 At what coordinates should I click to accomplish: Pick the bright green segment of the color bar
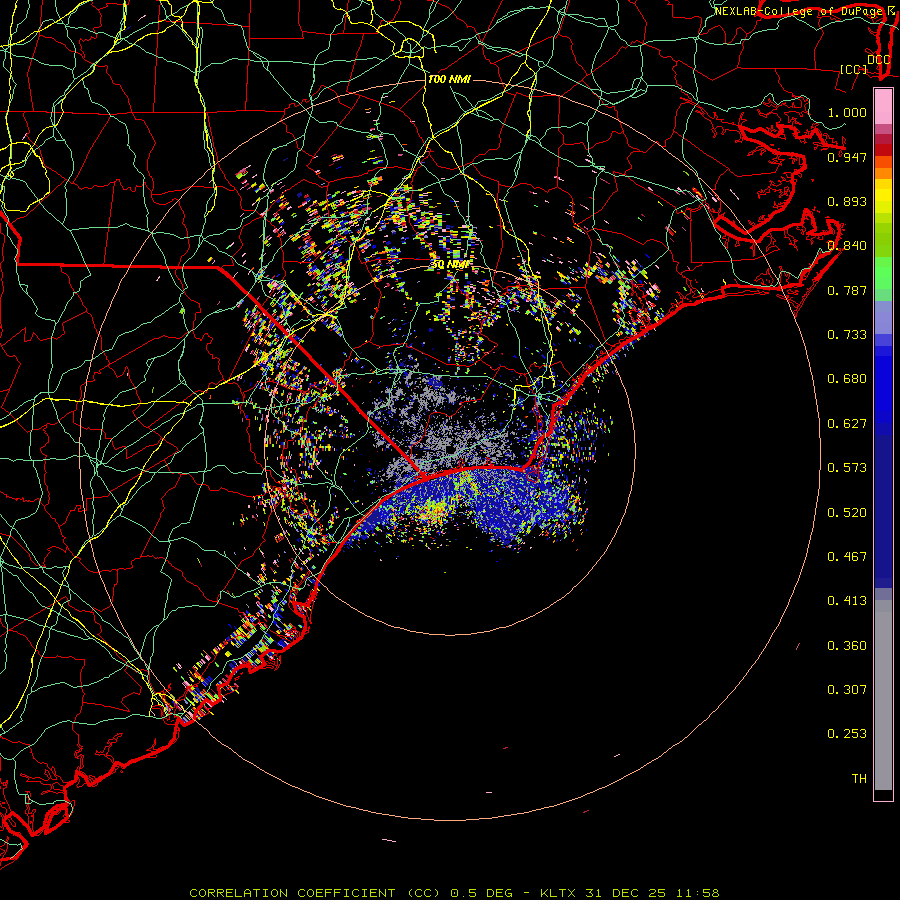(x=883, y=273)
